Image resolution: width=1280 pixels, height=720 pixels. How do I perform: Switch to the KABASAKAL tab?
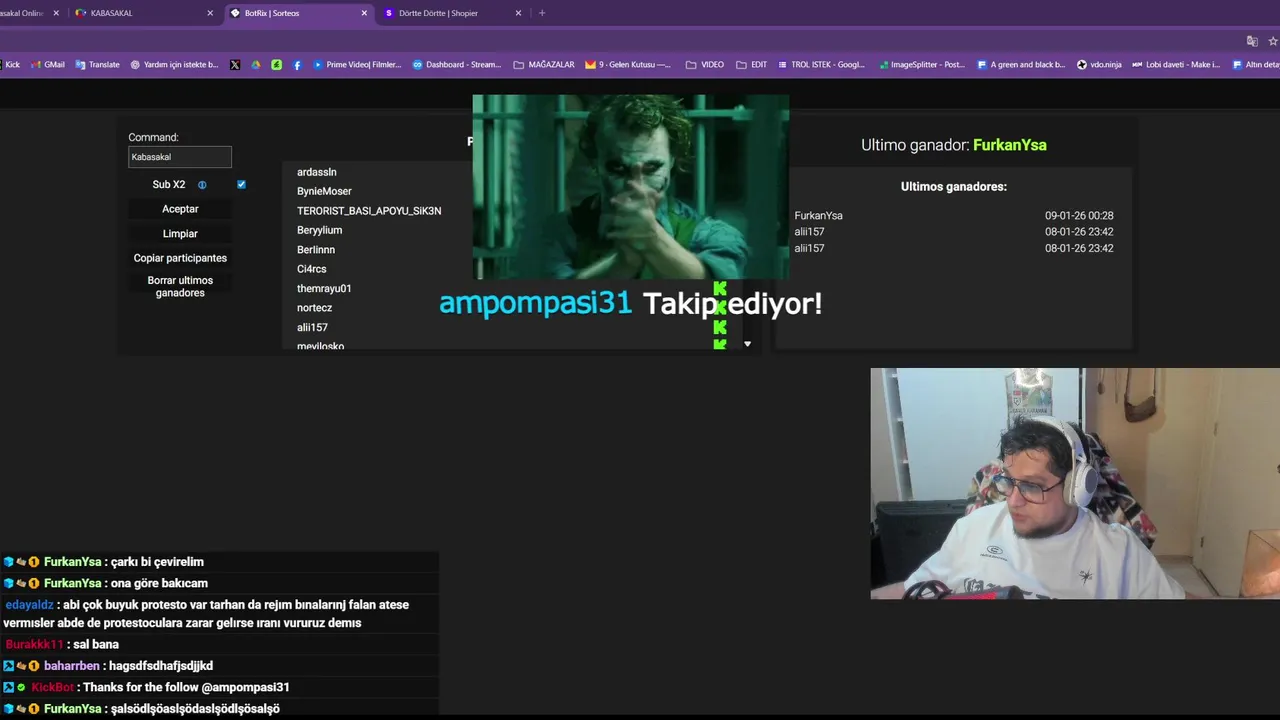pyautogui.click(x=145, y=13)
